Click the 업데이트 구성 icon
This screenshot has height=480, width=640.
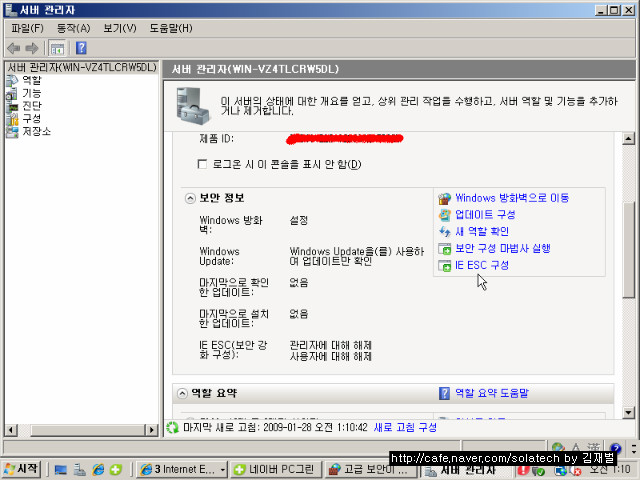click(444, 215)
